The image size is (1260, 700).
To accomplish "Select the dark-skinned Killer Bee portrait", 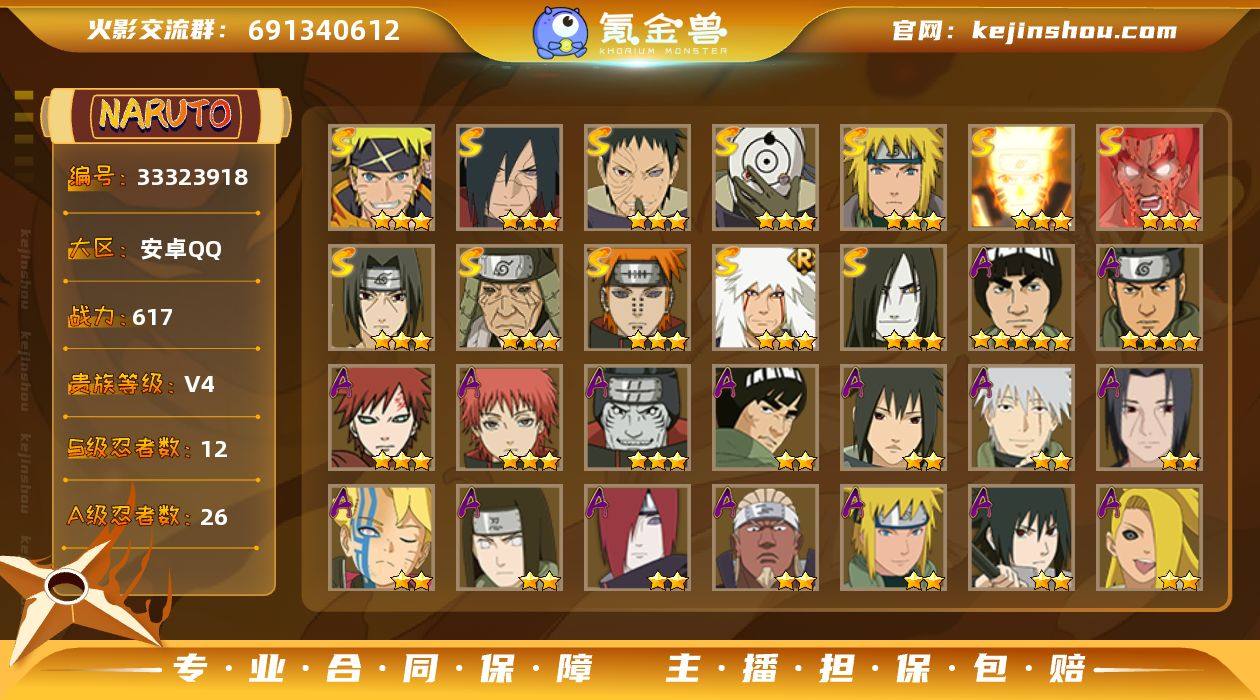I will click(x=765, y=538).
